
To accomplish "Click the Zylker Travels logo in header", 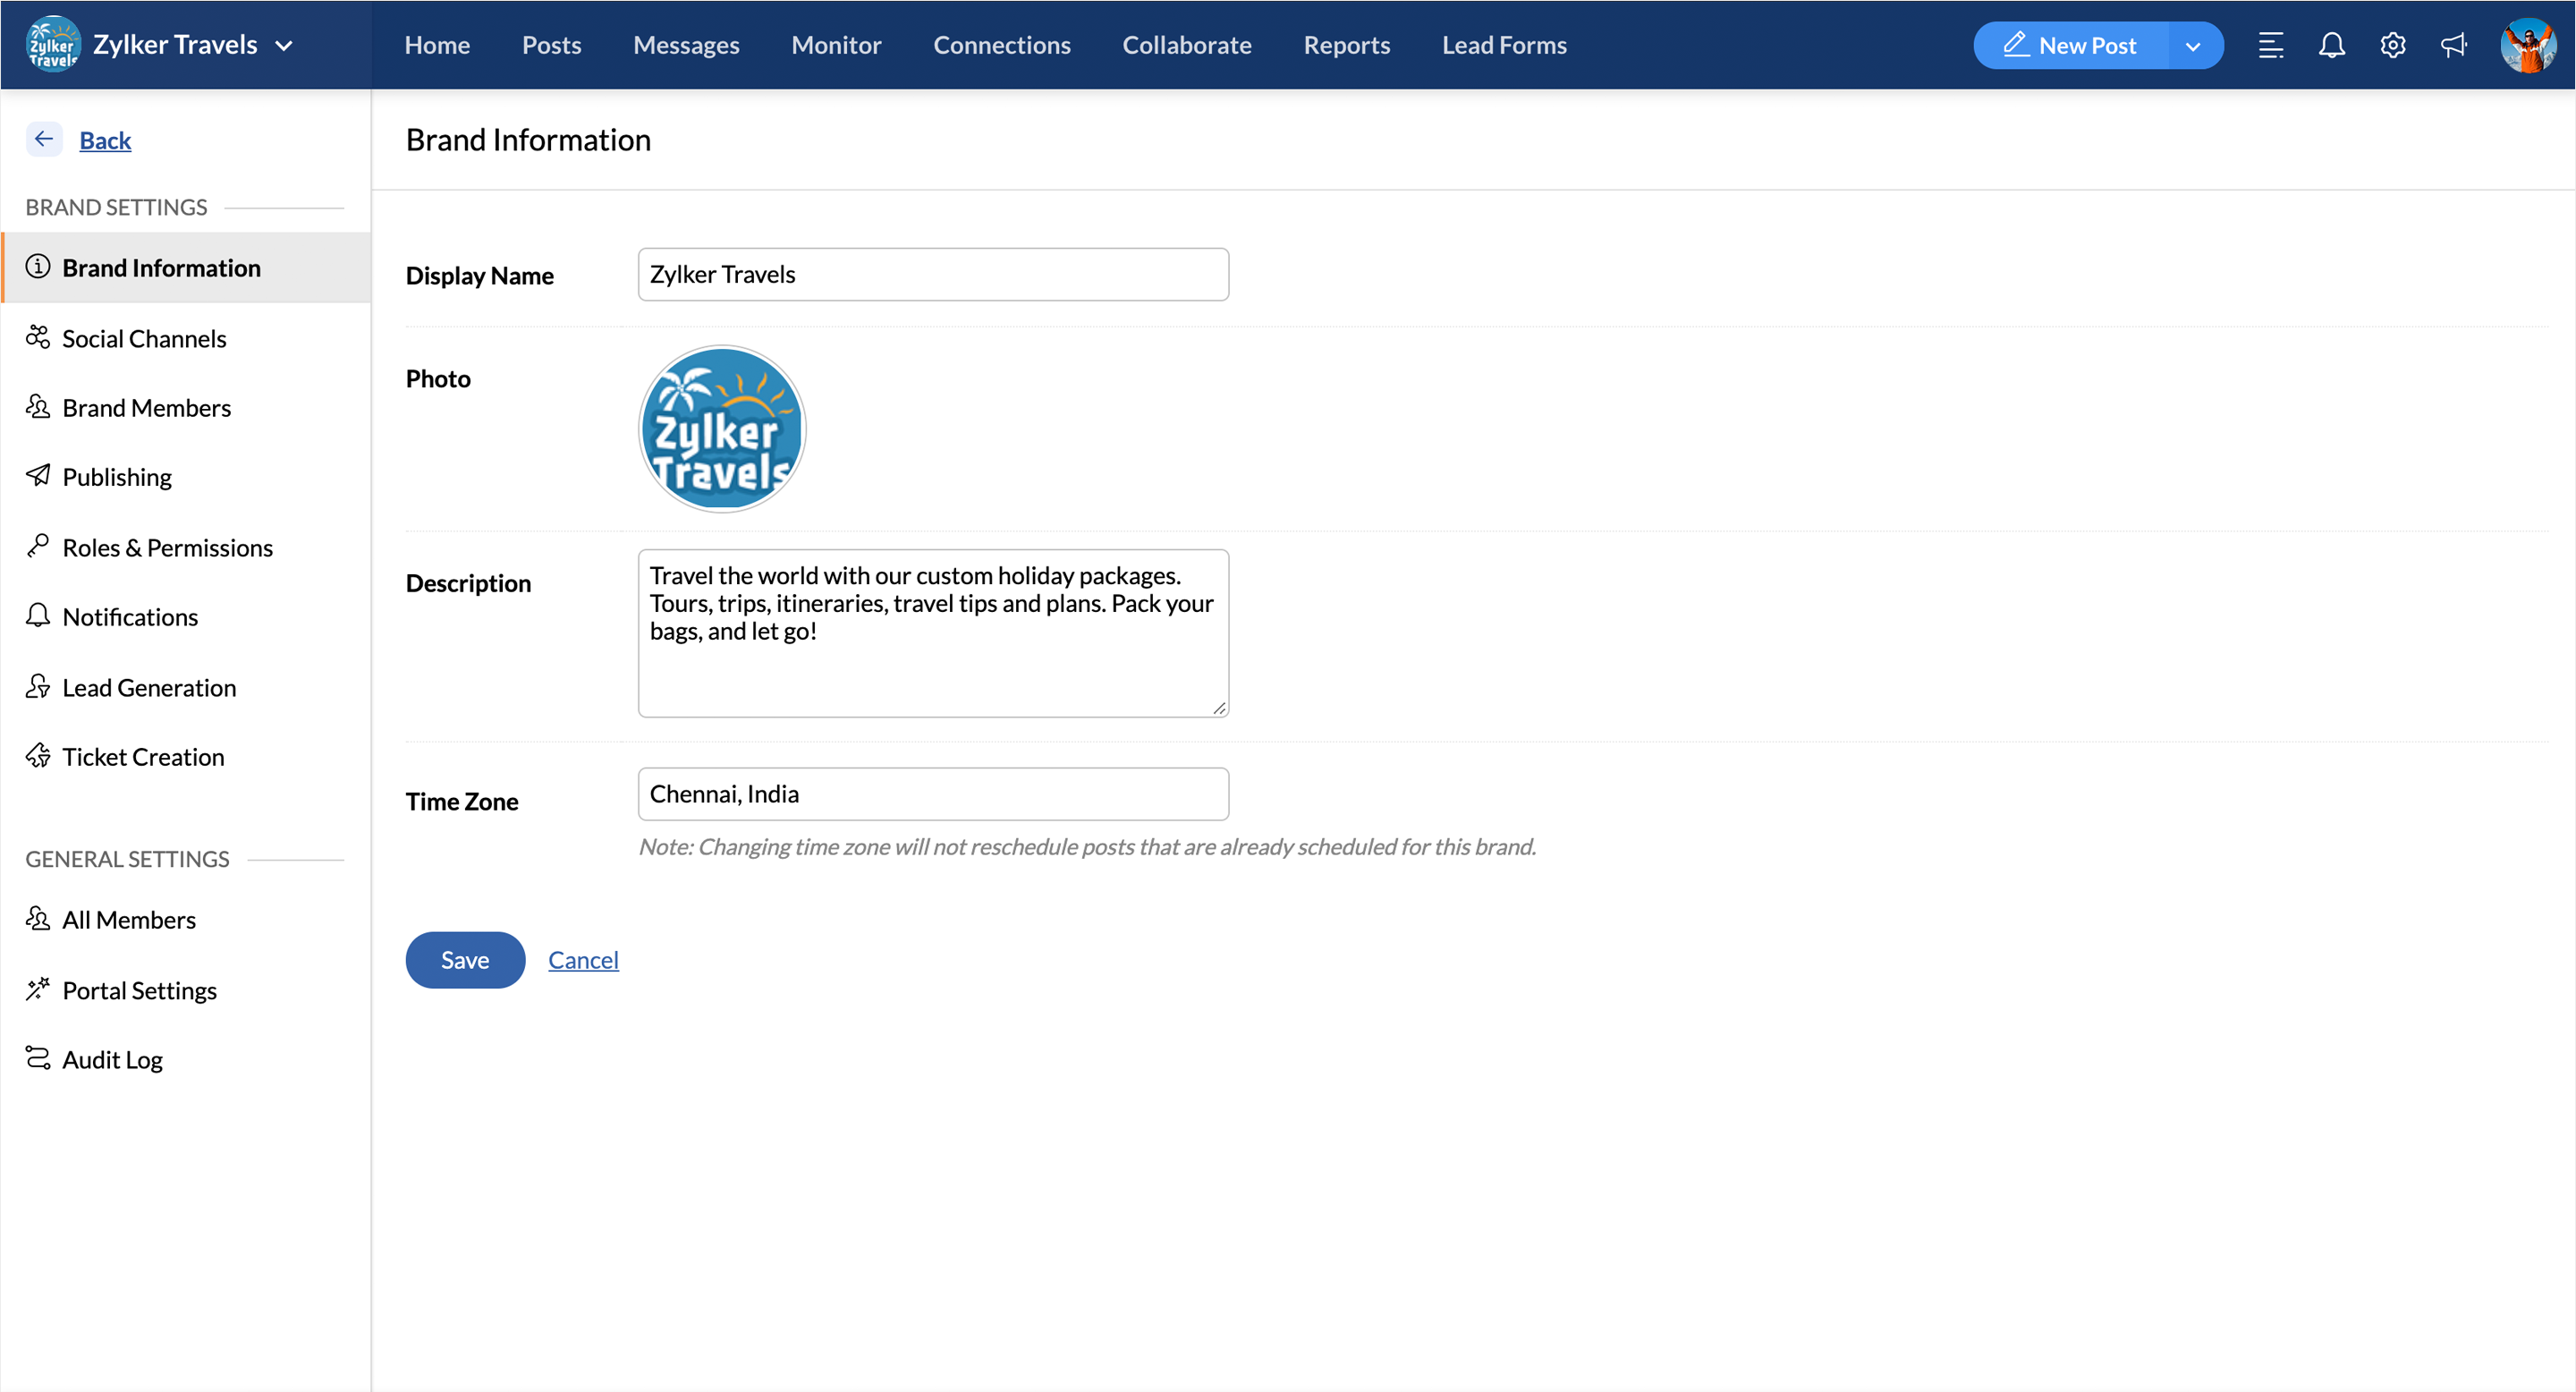I will (x=52, y=45).
